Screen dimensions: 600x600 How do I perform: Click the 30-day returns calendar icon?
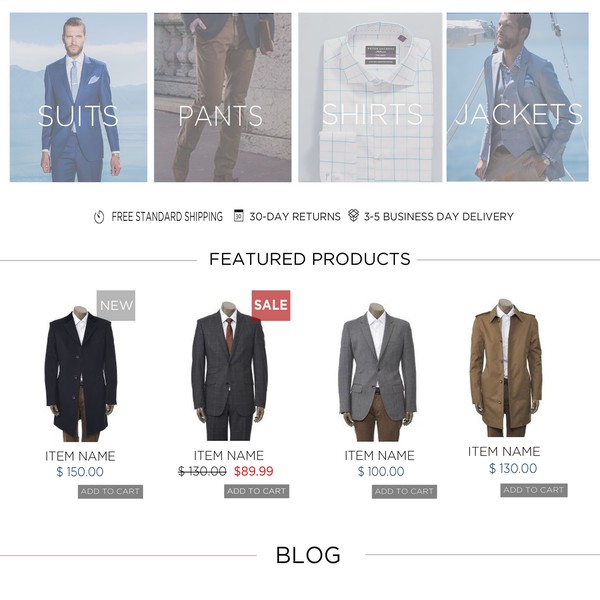pos(238,215)
